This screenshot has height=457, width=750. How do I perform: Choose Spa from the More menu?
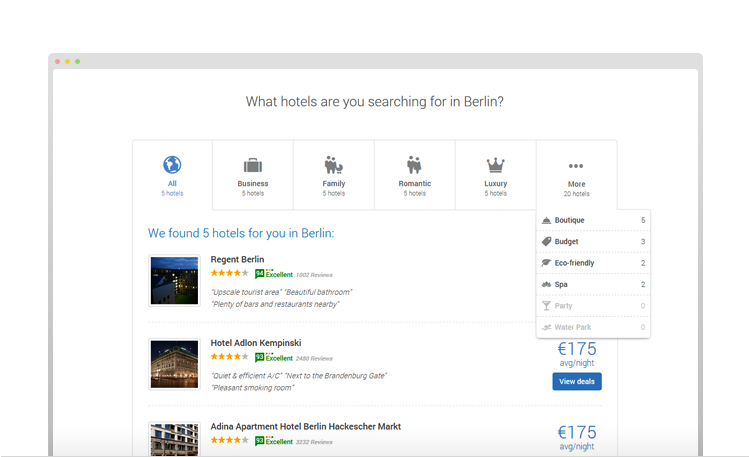coord(593,284)
